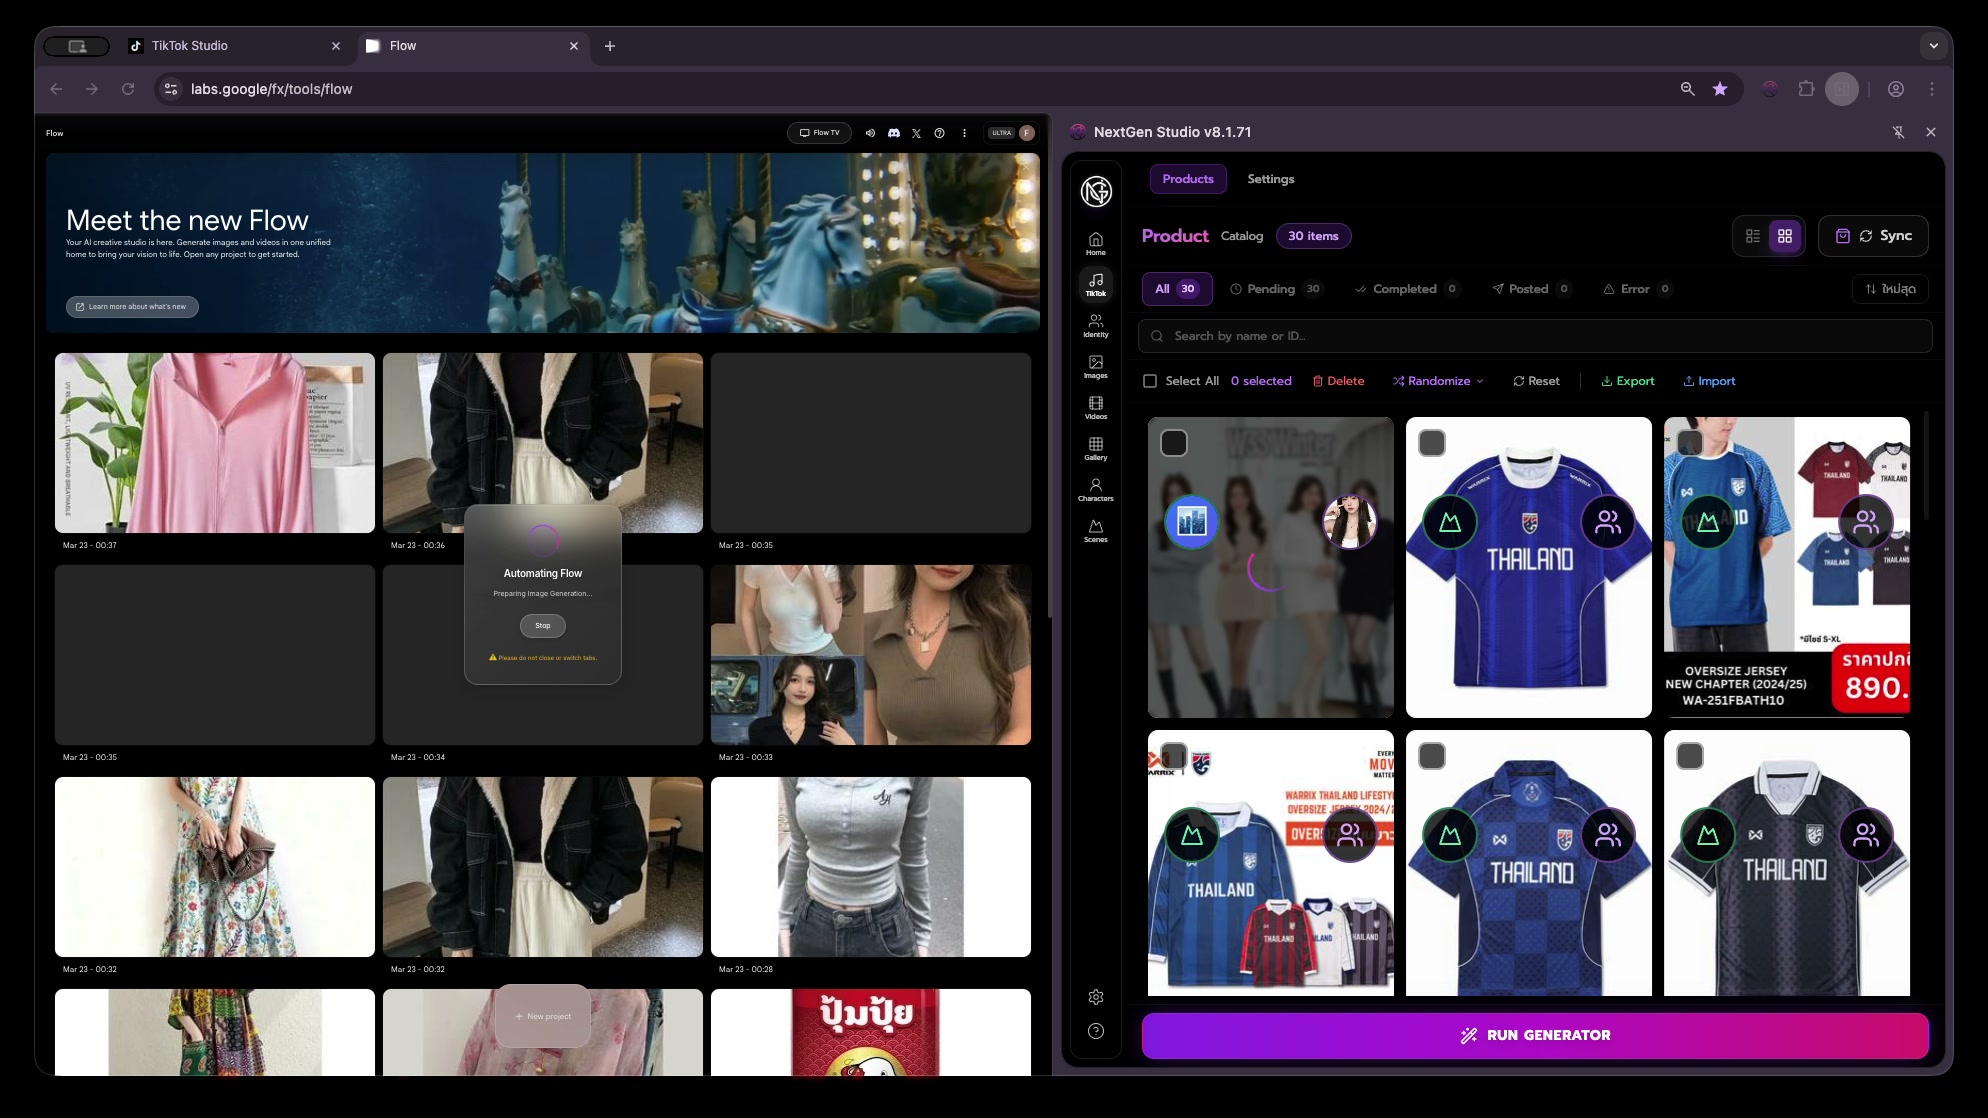
Task: Click the character icon on the checkered Thailand polo
Action: pos(1608,835)
